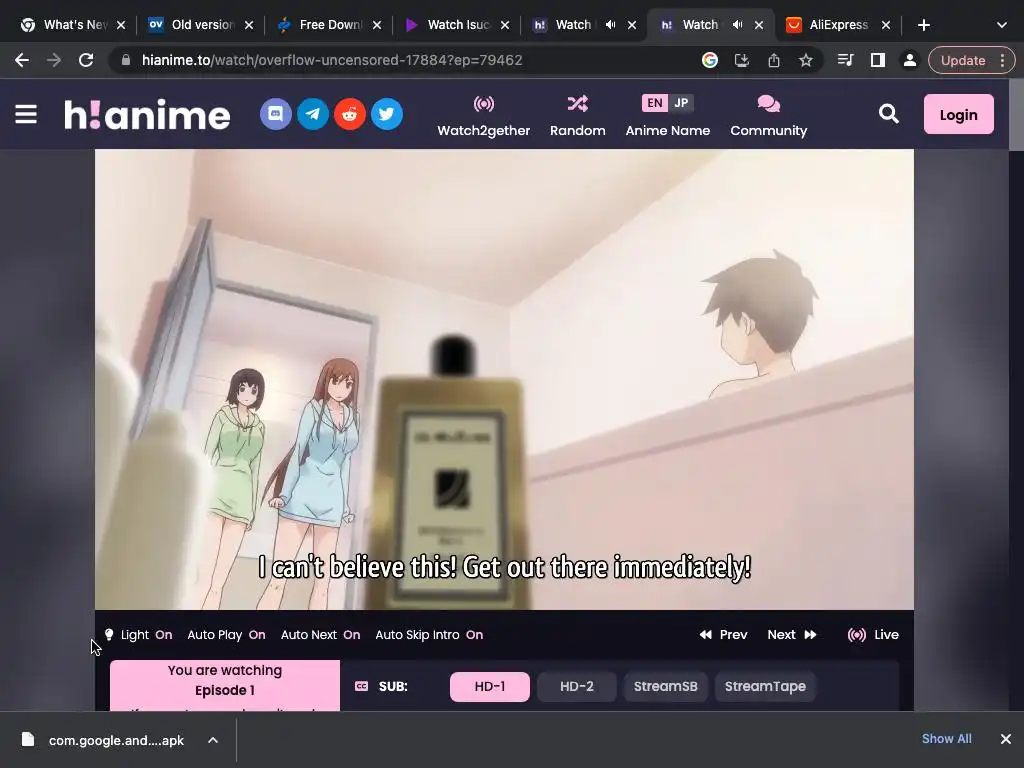Reload the current page

(86, 60)
